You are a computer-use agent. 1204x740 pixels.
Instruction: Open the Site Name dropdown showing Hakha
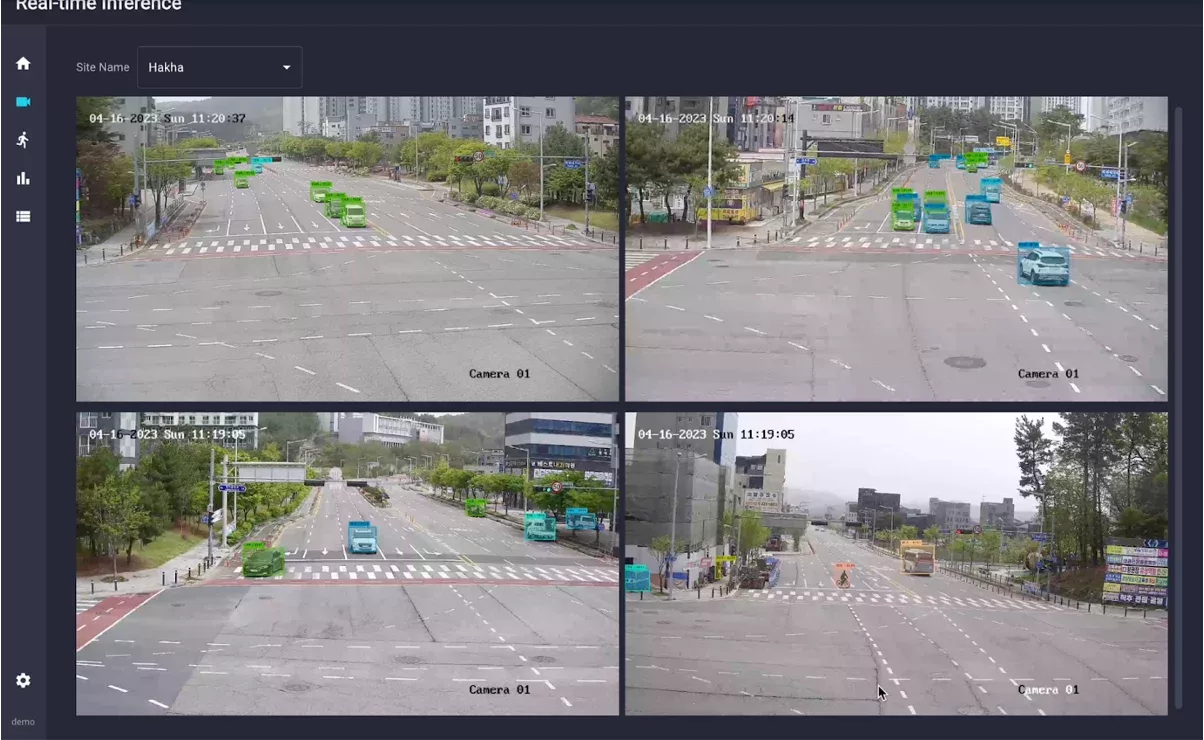click(x=219, y=67)
